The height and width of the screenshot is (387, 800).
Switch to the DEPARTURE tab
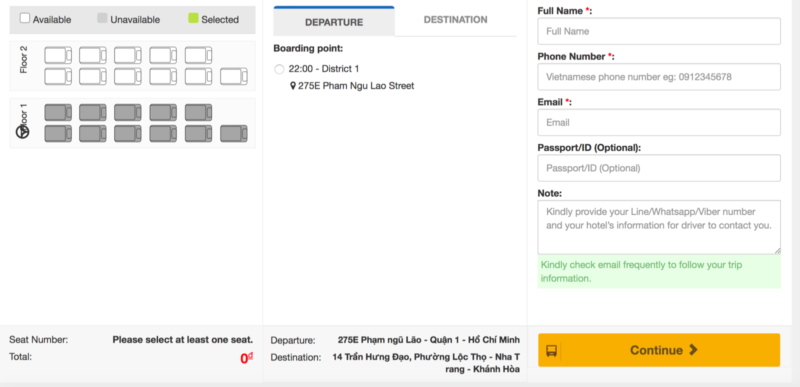334,22
